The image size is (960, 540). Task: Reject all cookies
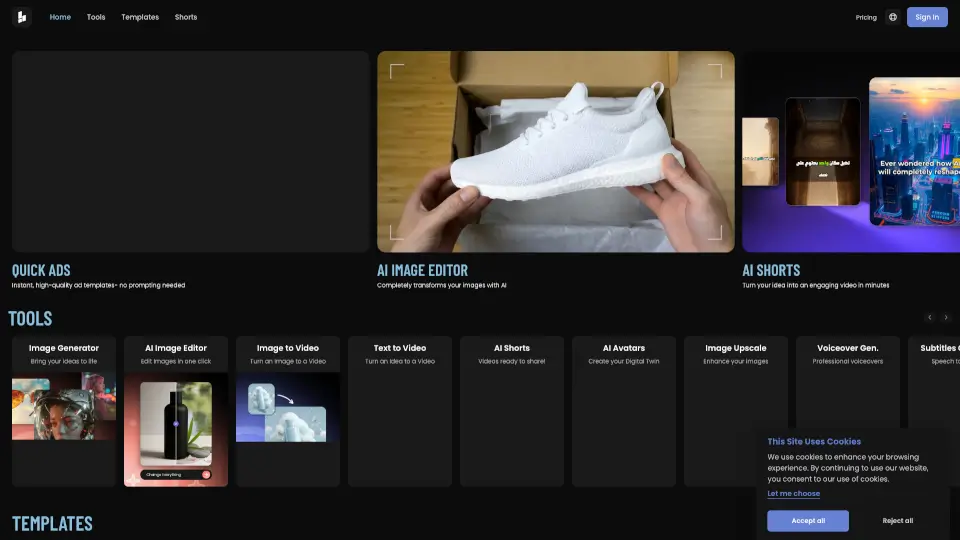(897, 521)
